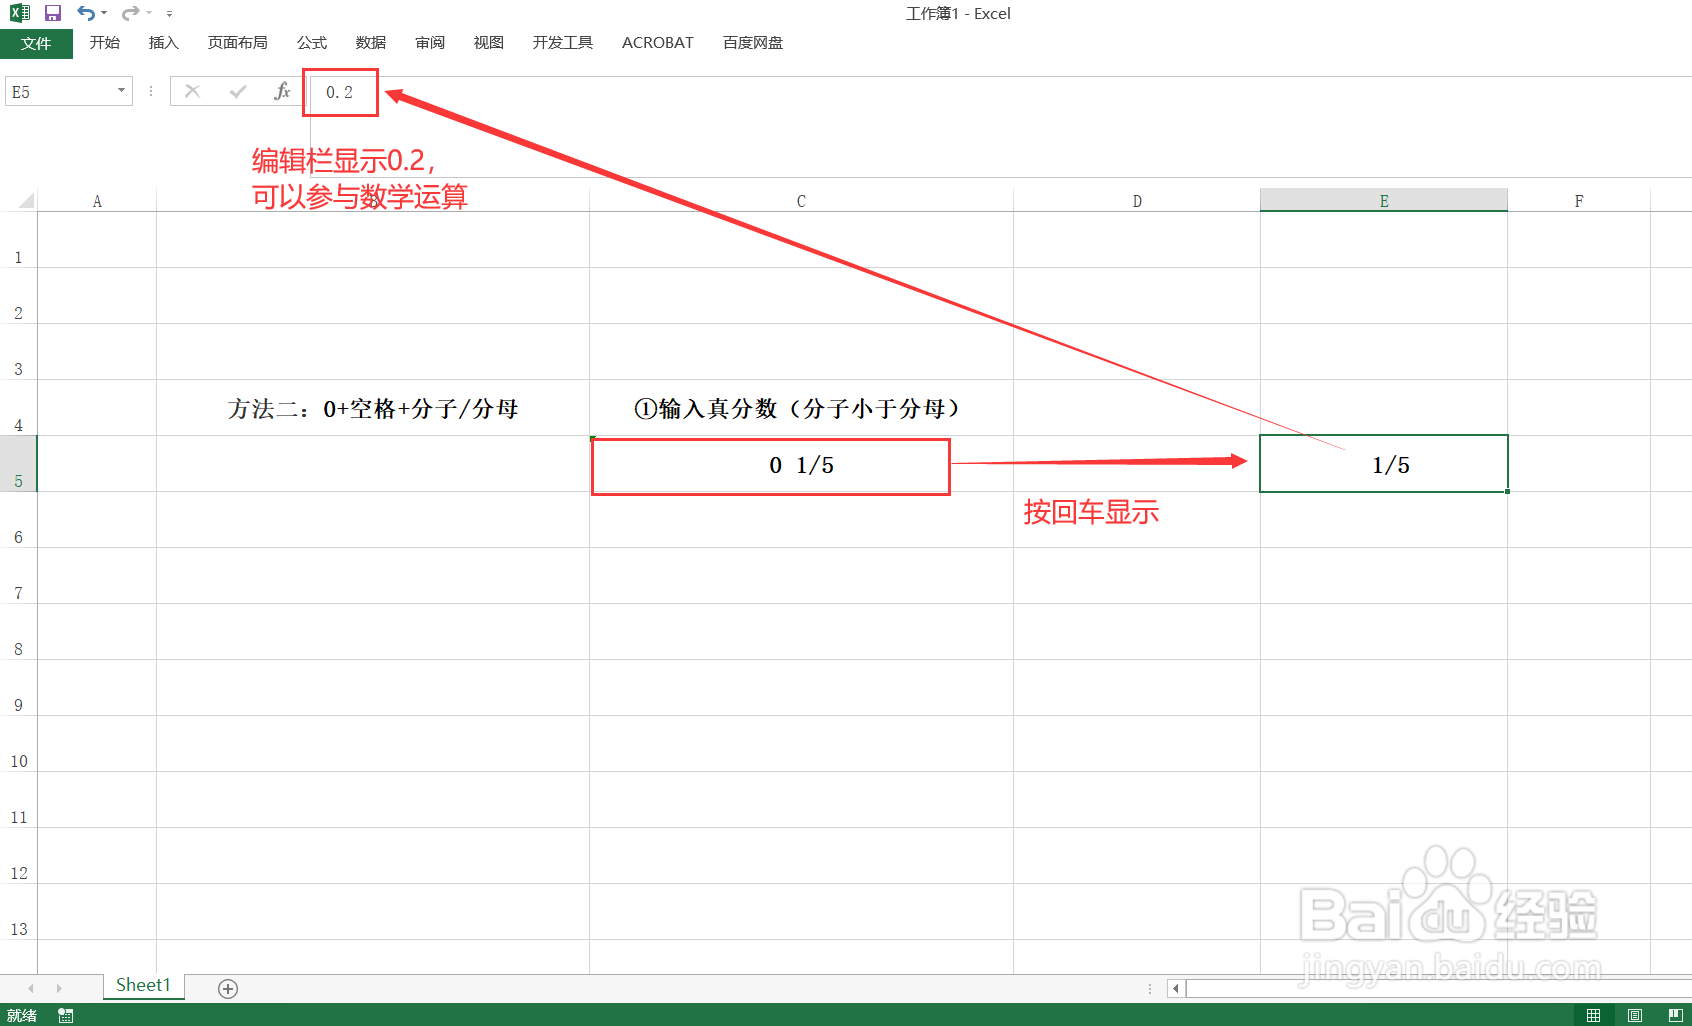Image resolution: width=1692 pixels, height=1026 pixels.
Task: Switch to the 插入 ribbon tab
Action: coord(163,43)
